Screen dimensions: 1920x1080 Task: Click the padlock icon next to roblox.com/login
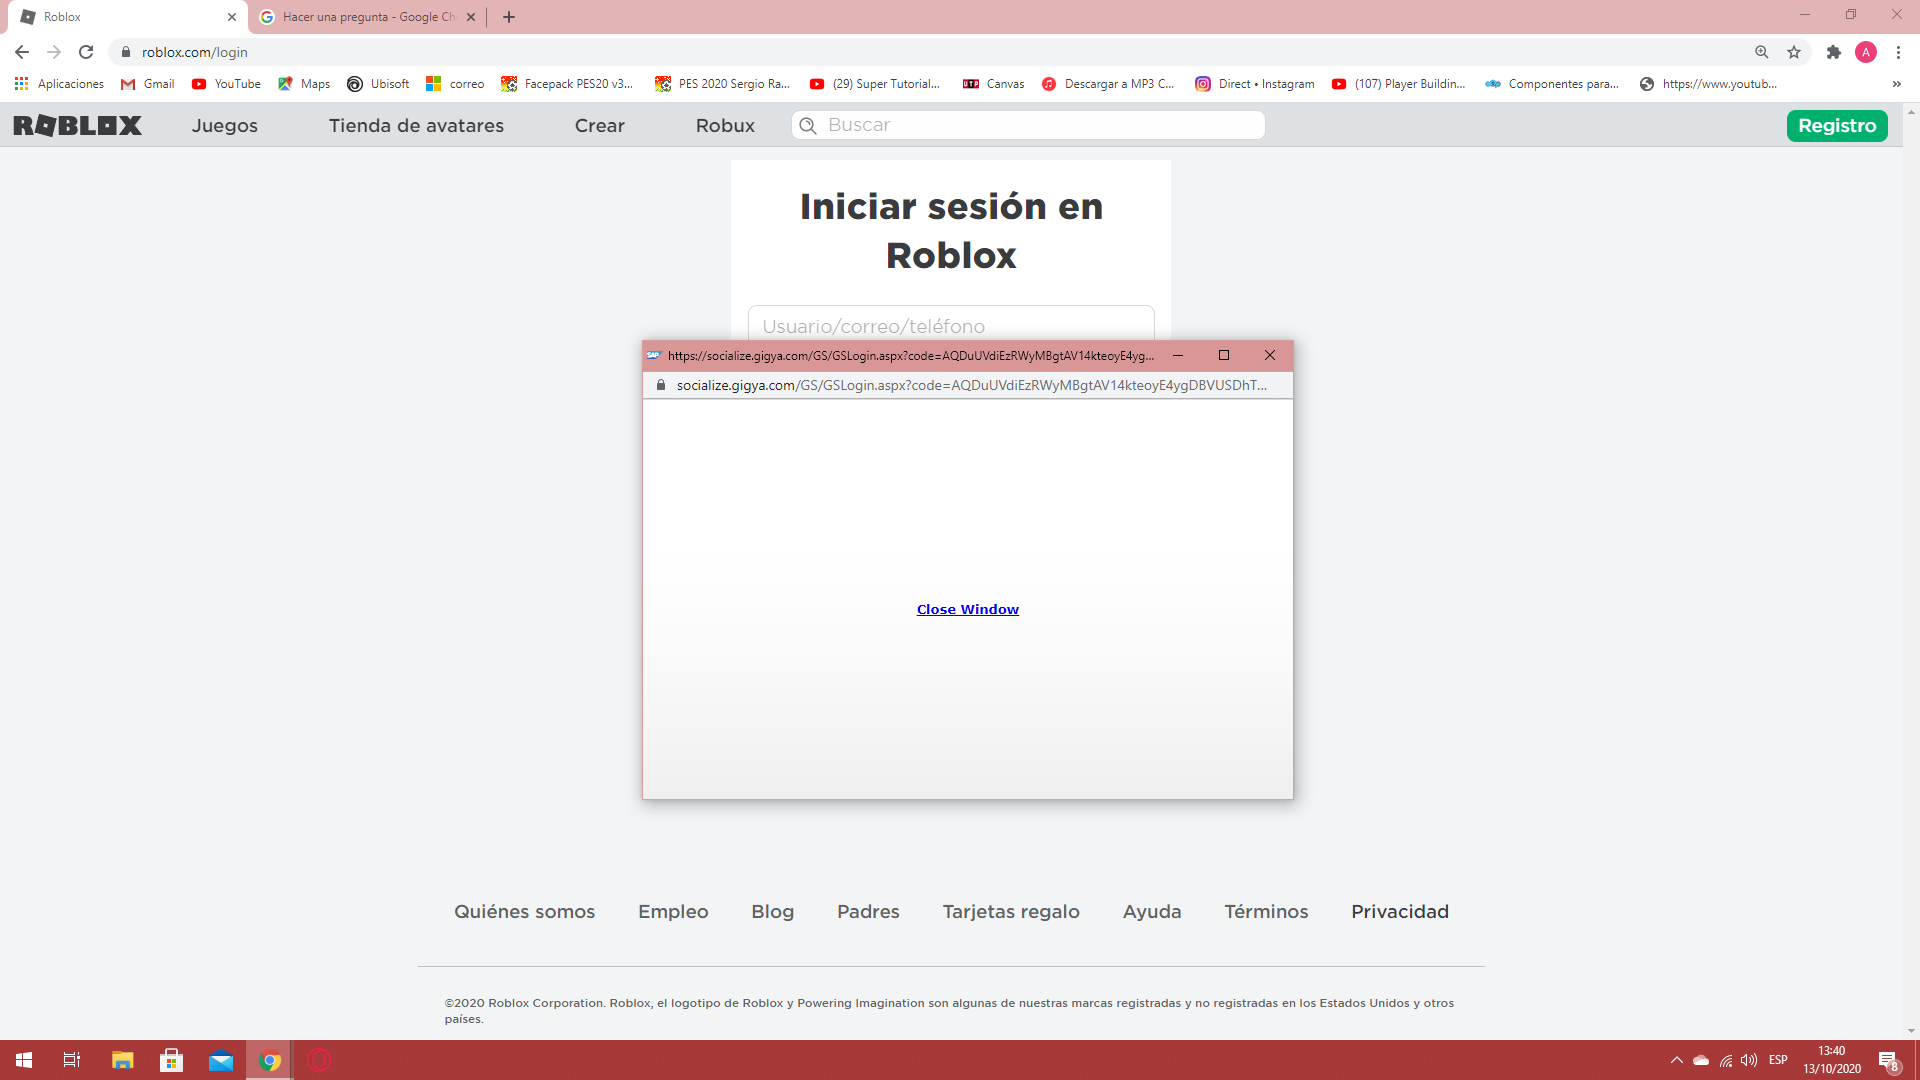pos(126,52)
